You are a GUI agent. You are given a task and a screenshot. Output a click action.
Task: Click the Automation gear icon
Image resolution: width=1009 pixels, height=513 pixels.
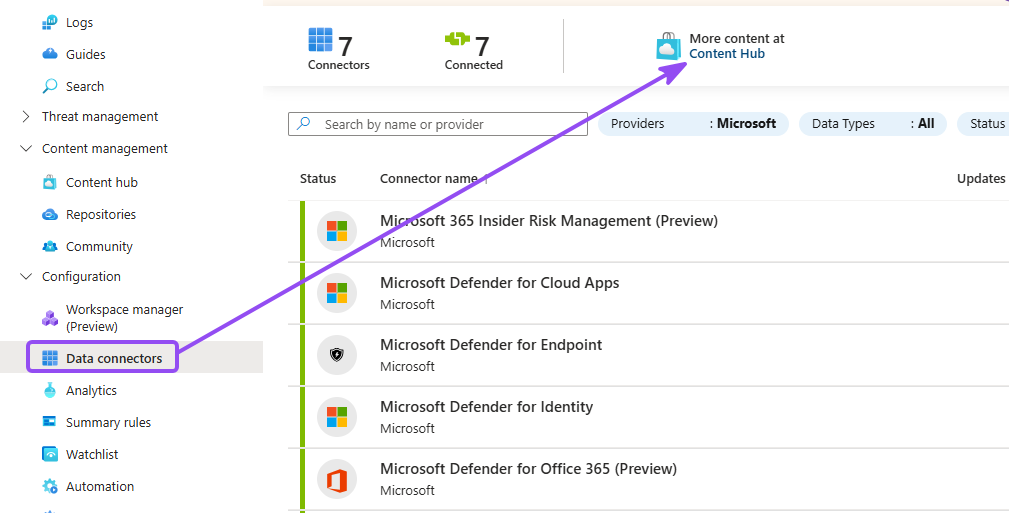point(50,487)
